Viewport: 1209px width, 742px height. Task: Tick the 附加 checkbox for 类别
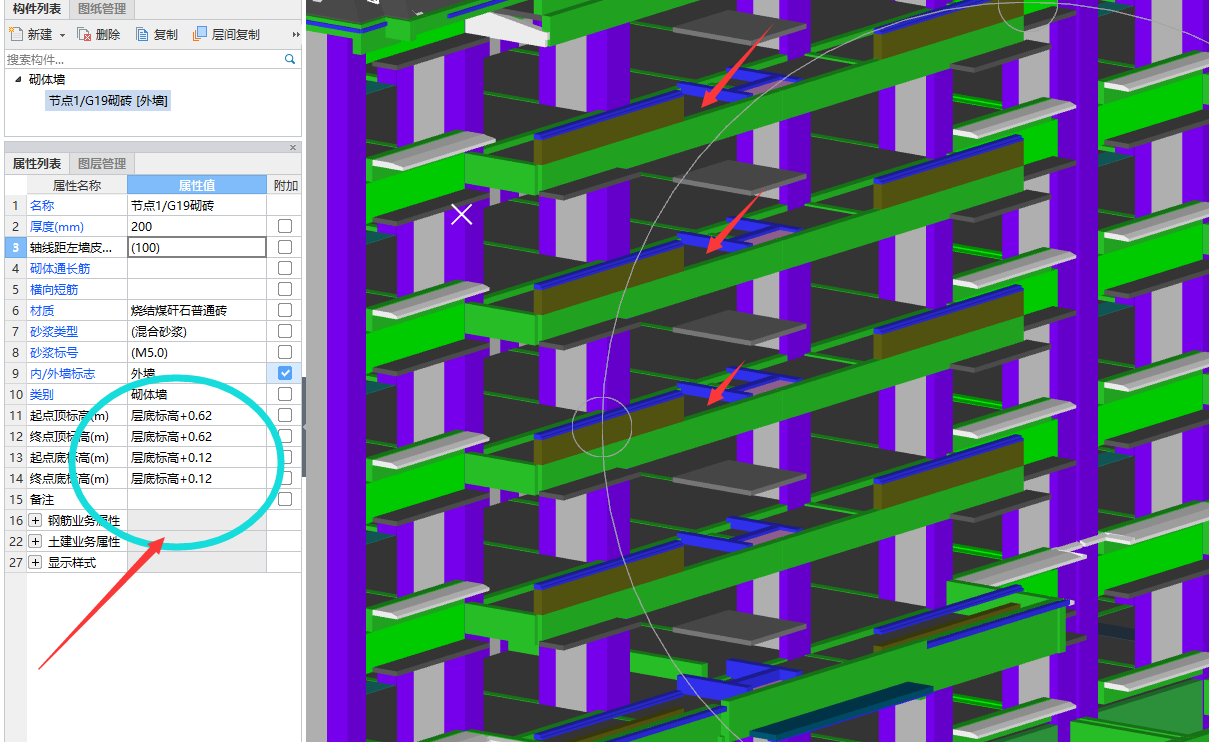pyautogui.click(x=285, y=394)
